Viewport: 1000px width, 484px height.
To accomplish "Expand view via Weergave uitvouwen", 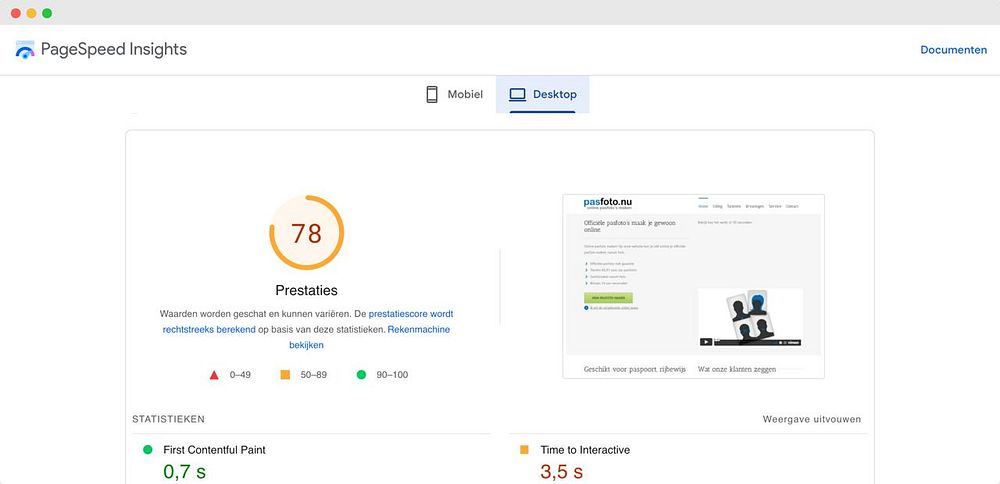I will click(x=812, y=420).
